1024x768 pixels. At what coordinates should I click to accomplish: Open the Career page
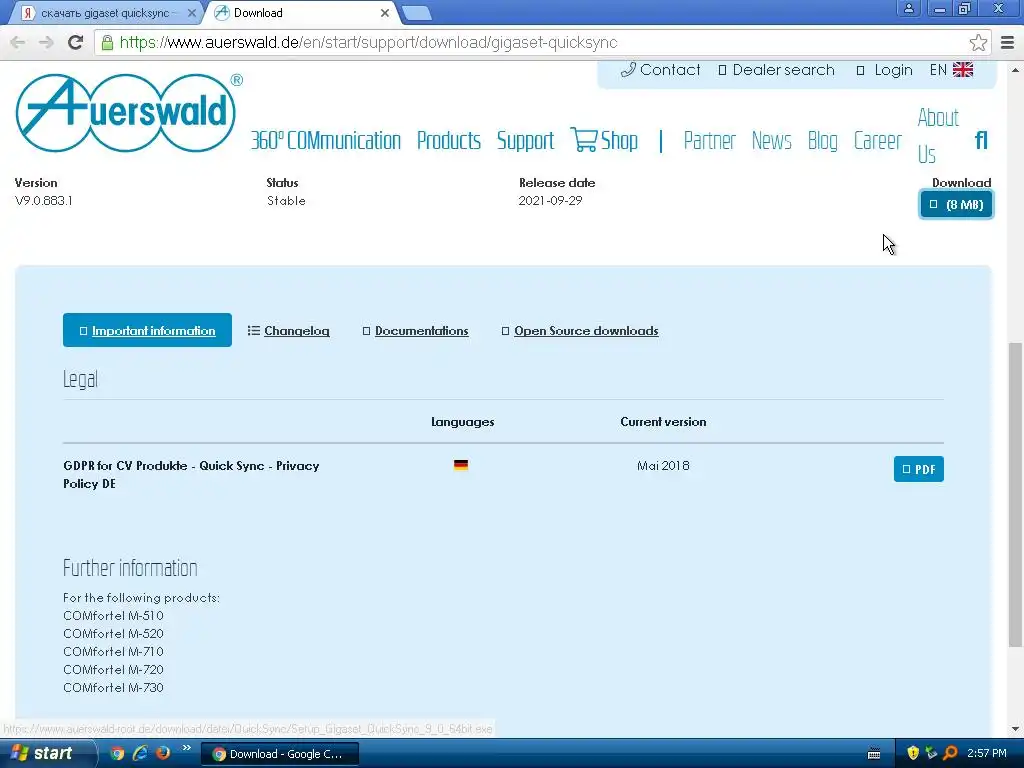tap(877, 140)
